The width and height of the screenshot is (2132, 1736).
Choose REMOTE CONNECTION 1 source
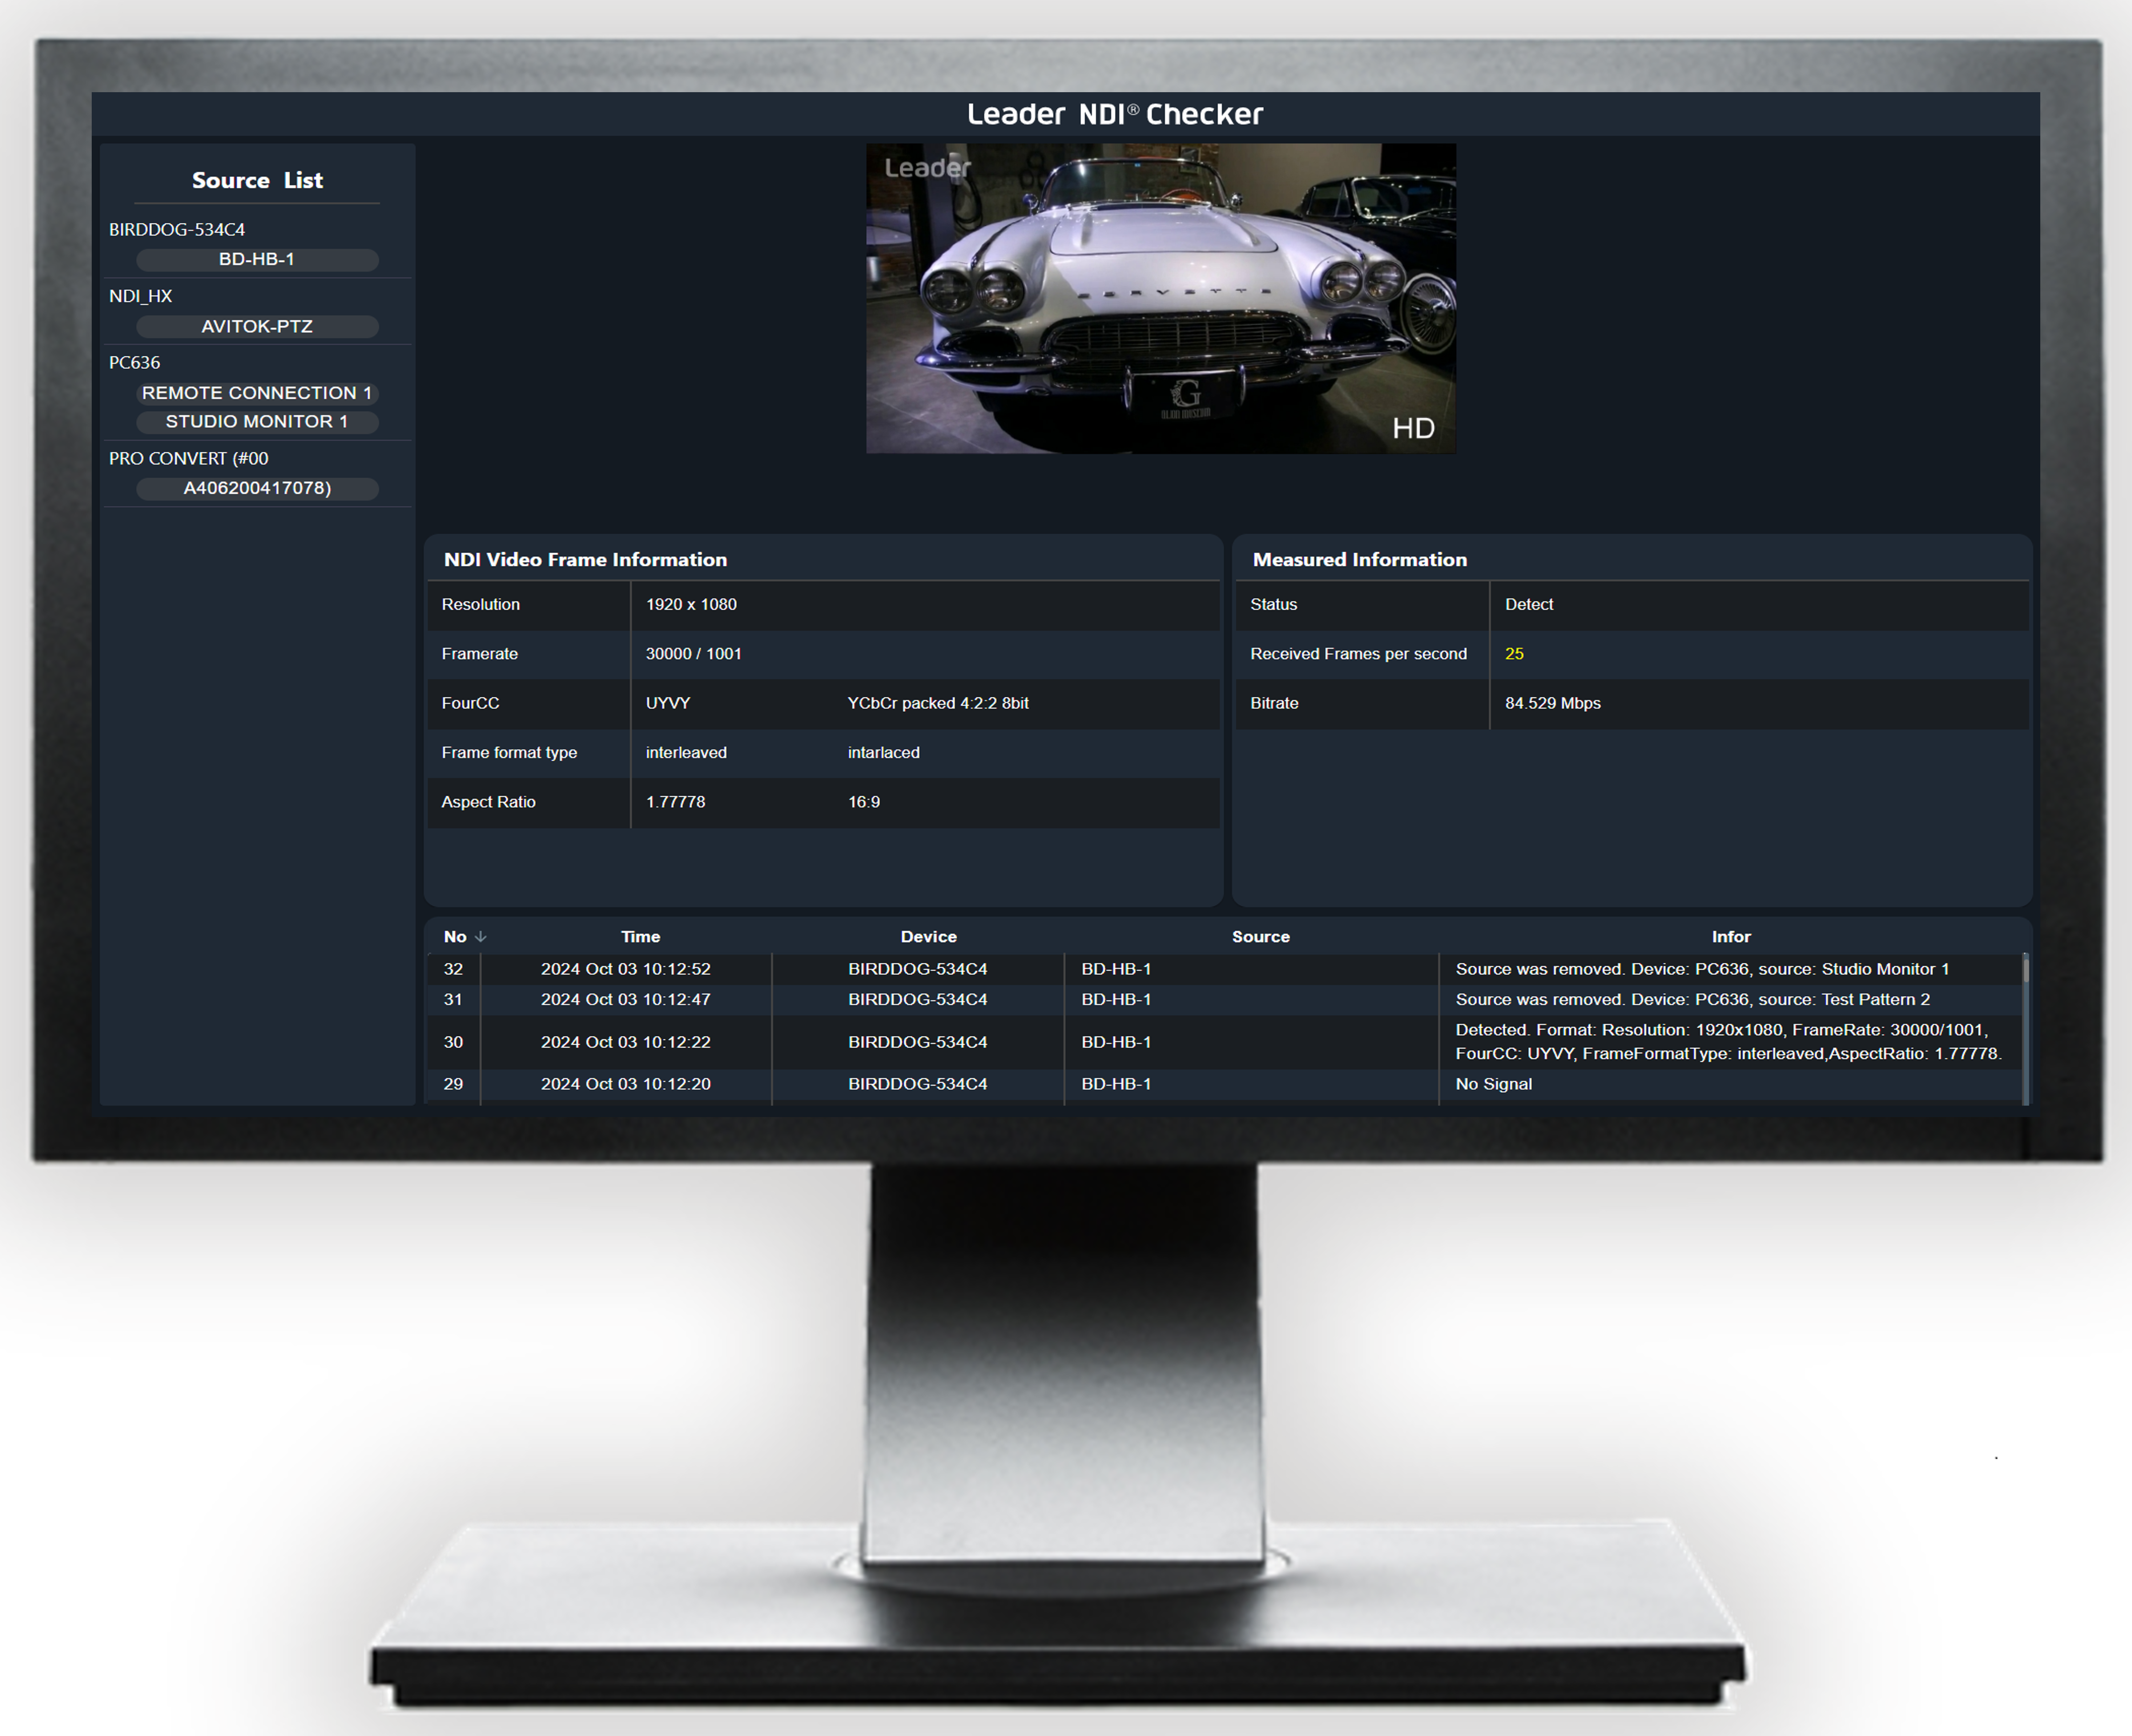point(257,393)
